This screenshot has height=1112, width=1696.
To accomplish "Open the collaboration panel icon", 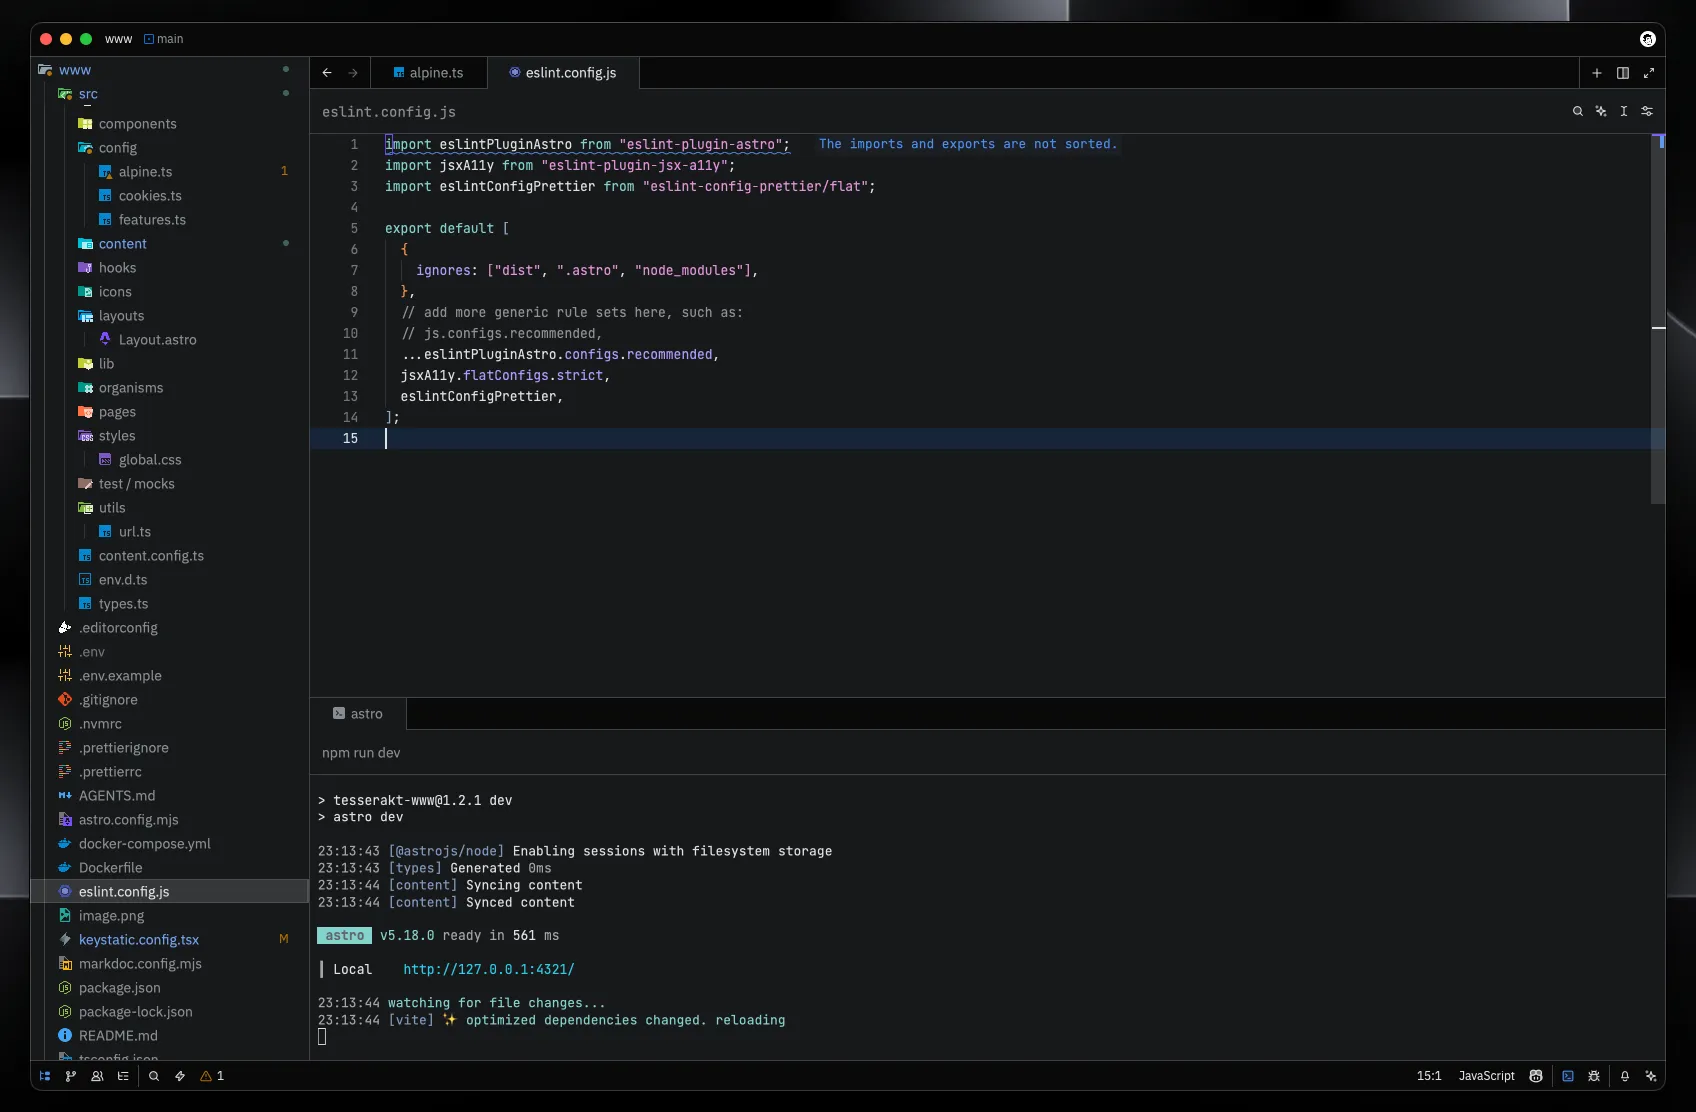I will pos(97,1076).
